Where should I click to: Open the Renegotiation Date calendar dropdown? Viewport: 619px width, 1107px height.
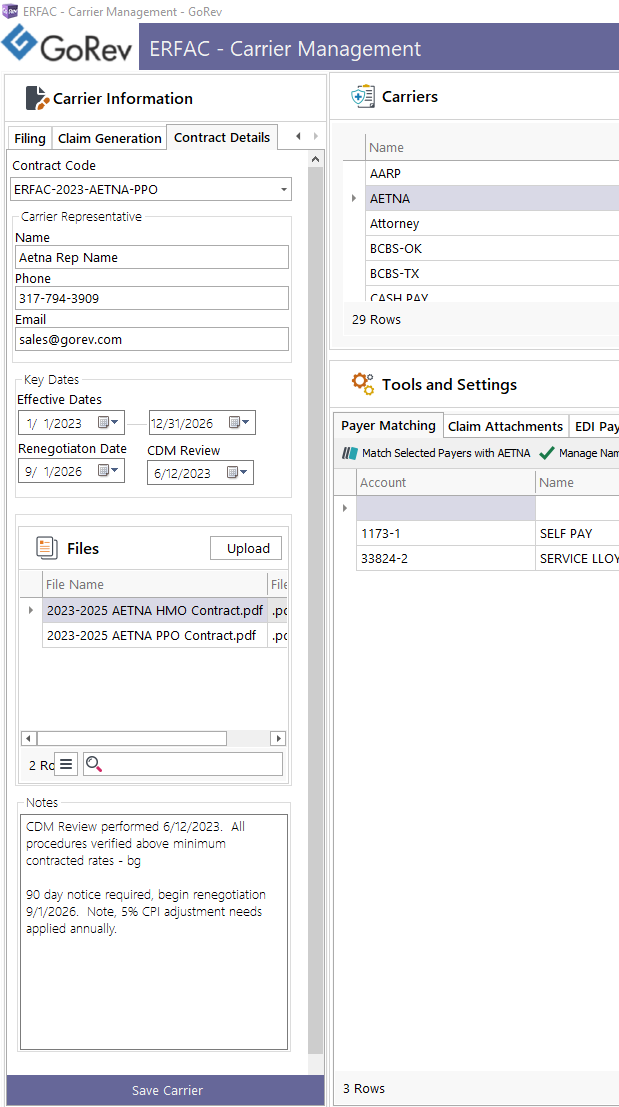(x=108, y=470)
